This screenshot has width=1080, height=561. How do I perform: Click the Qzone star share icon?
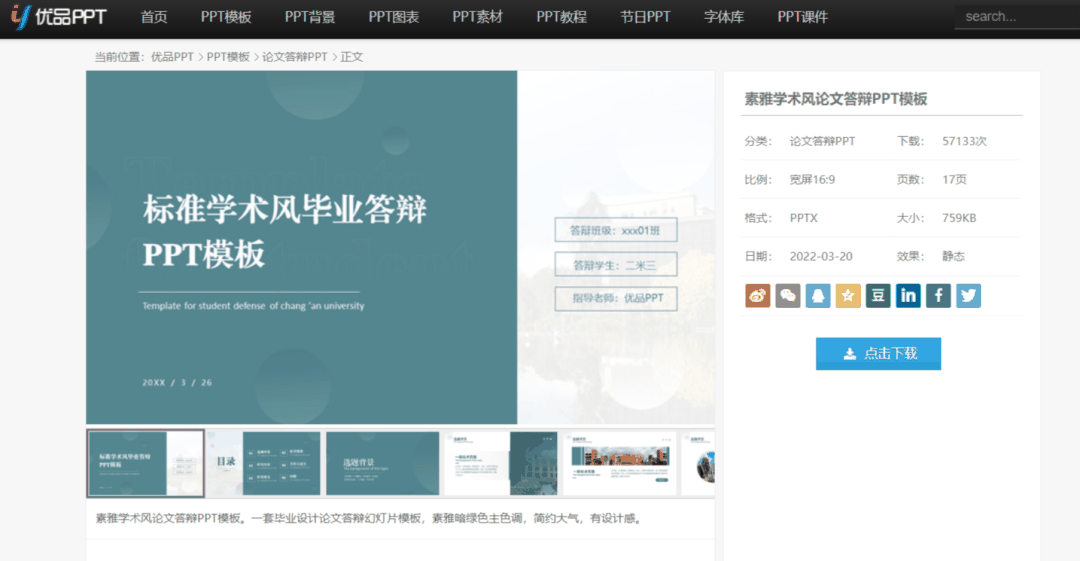point(848,295)
